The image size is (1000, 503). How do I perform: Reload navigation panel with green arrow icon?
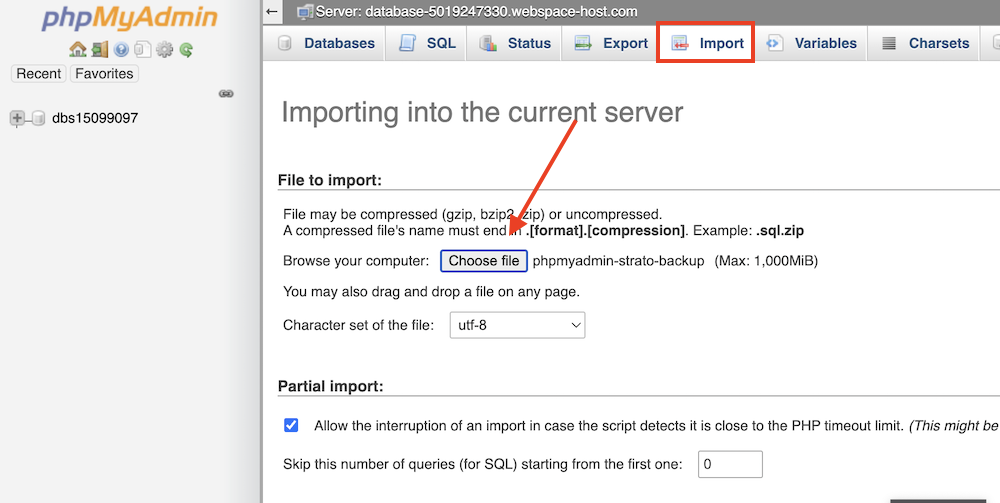(x=186, y=49)
